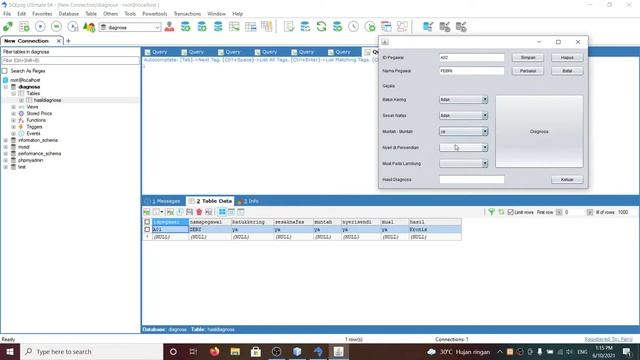The height and width of the screenshot is (360, 640).
Task: Click the execute all queries icon
Action: [x=56, y=27]
